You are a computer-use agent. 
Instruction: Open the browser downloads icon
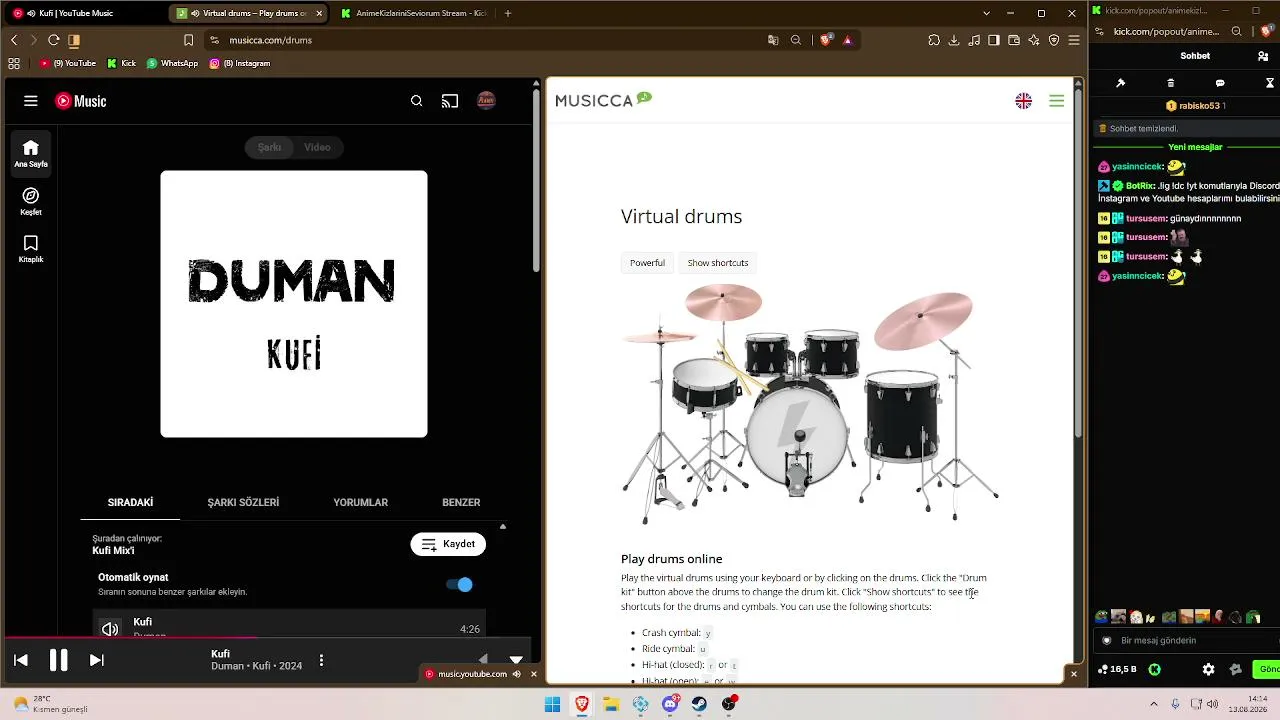tap(954, 40)
